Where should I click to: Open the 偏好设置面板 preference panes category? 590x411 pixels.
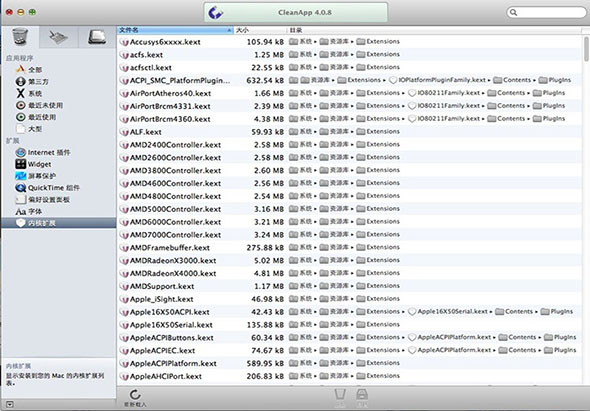click(x=43, y=199)
